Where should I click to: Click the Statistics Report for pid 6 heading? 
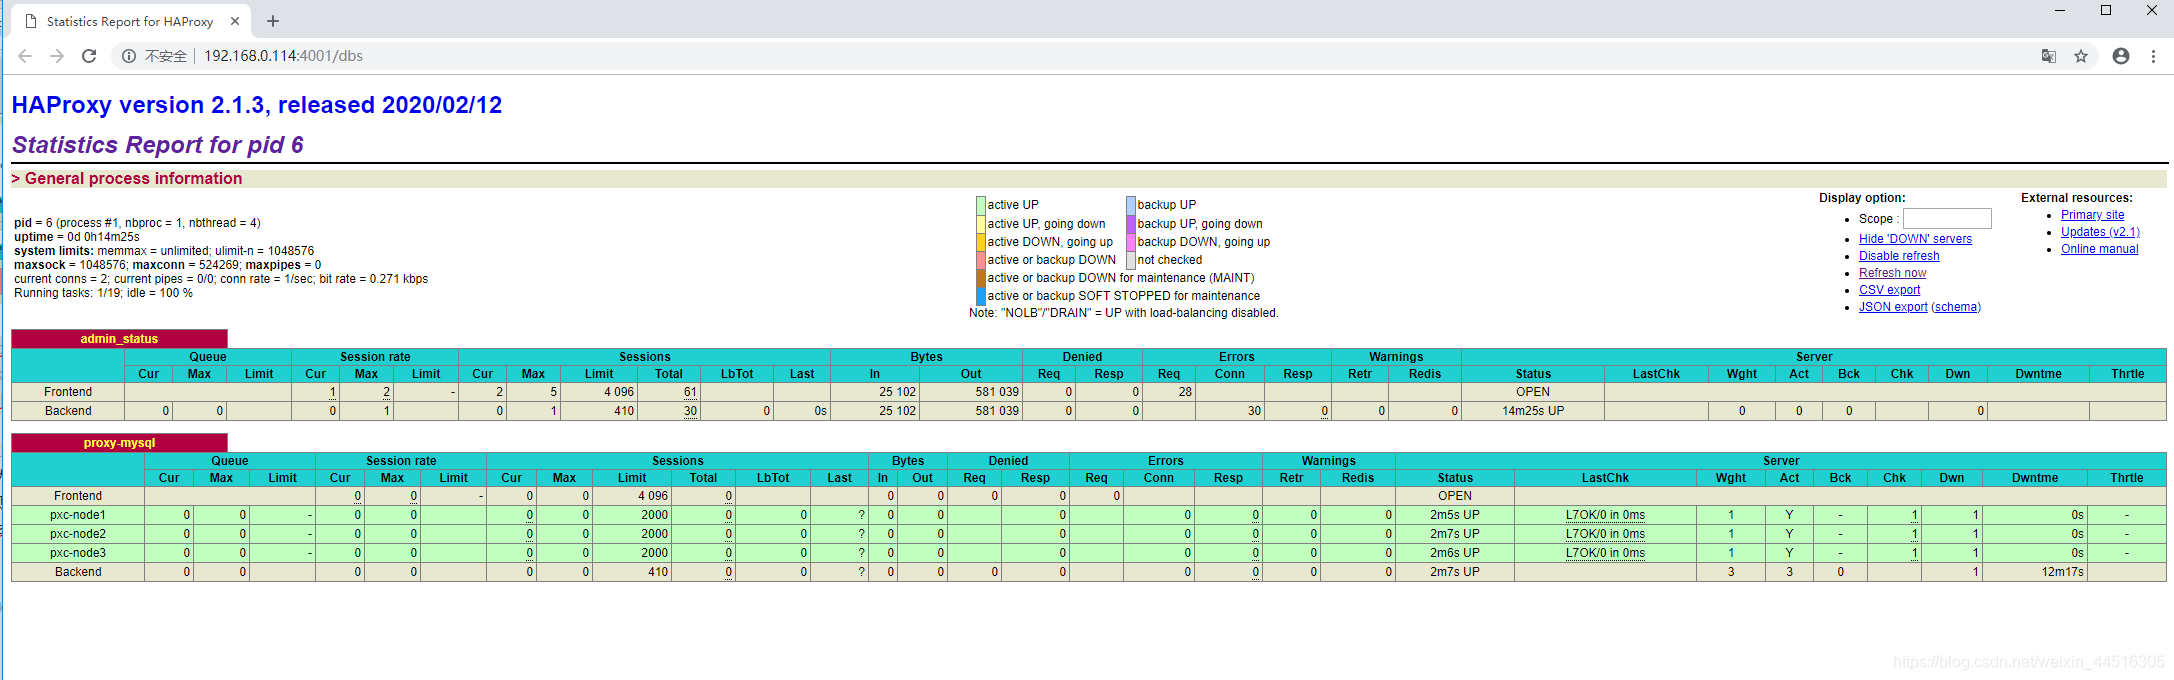coord(158,145)
